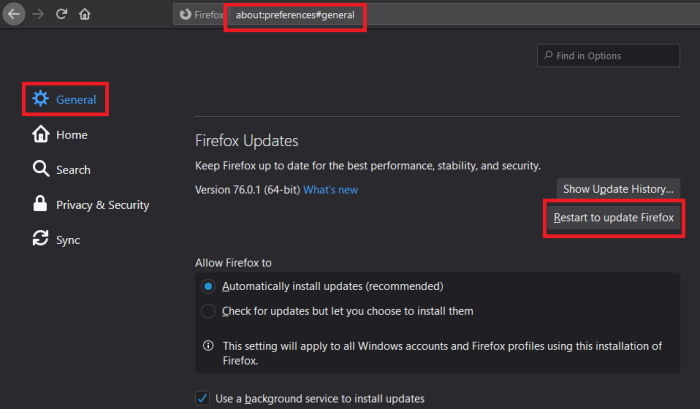Switch to Sync settings section
Viewport: 700px width, 409px height.
click(x=68, y=240)
